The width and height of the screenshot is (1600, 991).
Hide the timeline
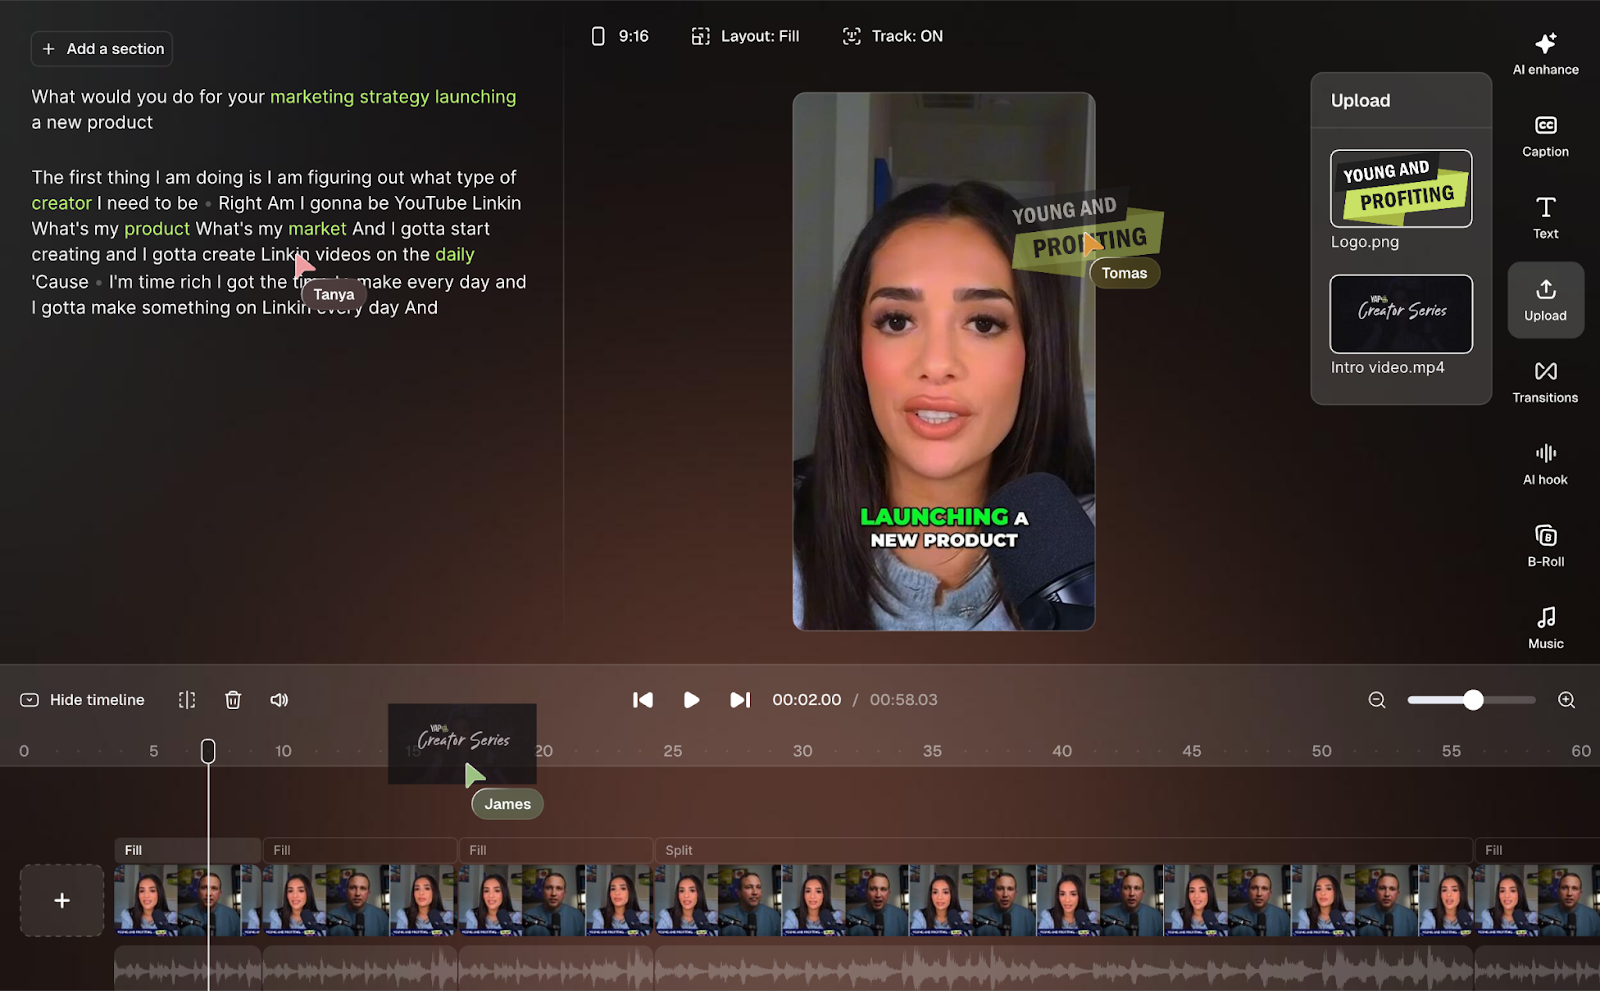point(83,700)
